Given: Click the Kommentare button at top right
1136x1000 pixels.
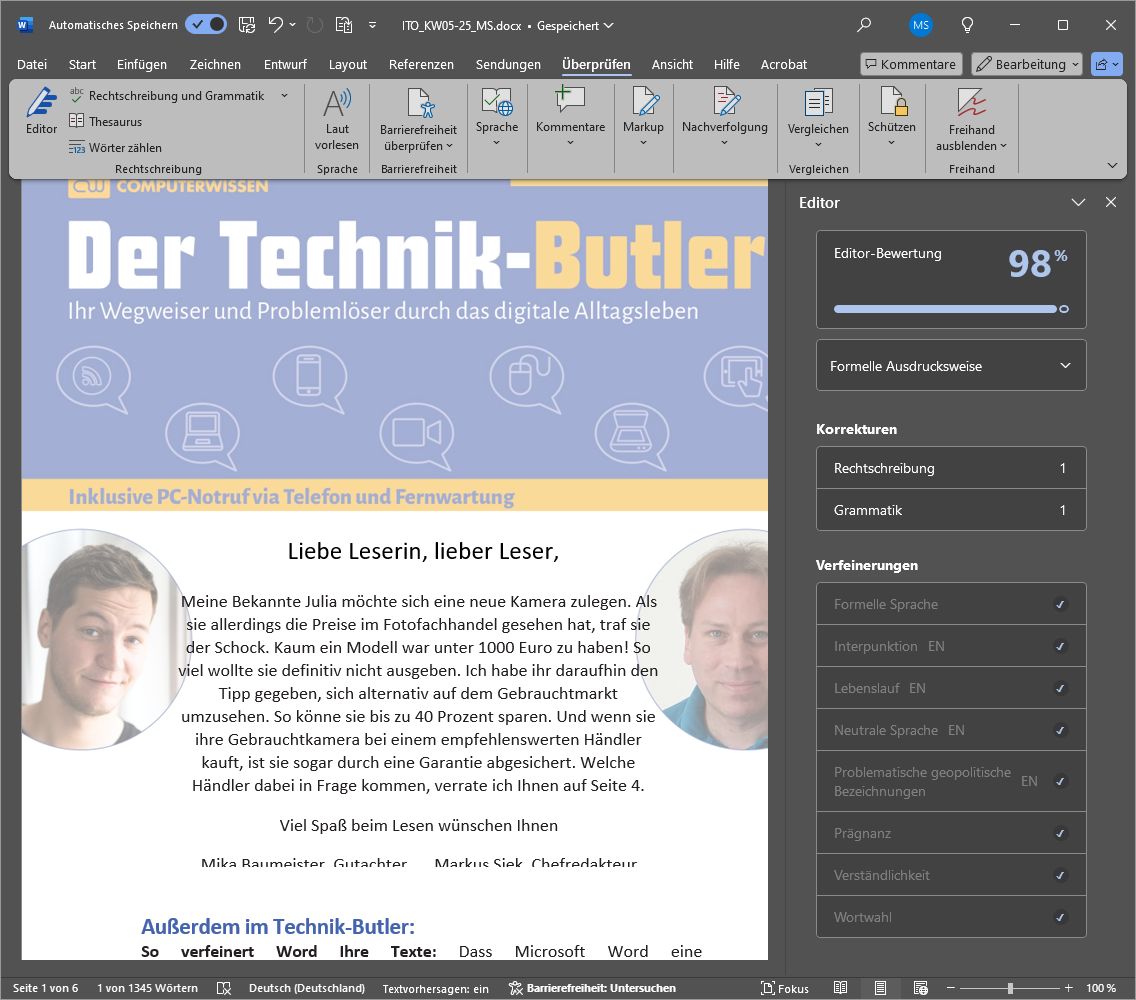Looking at the screenshot, I should [911, 64].
